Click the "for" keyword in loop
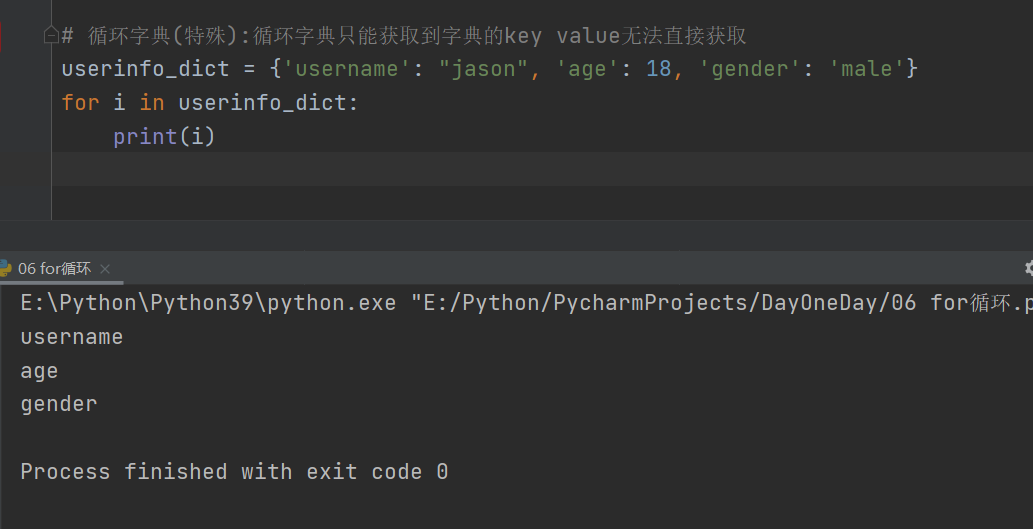Viewport: 1033px width, 529px height. [80, 103]
